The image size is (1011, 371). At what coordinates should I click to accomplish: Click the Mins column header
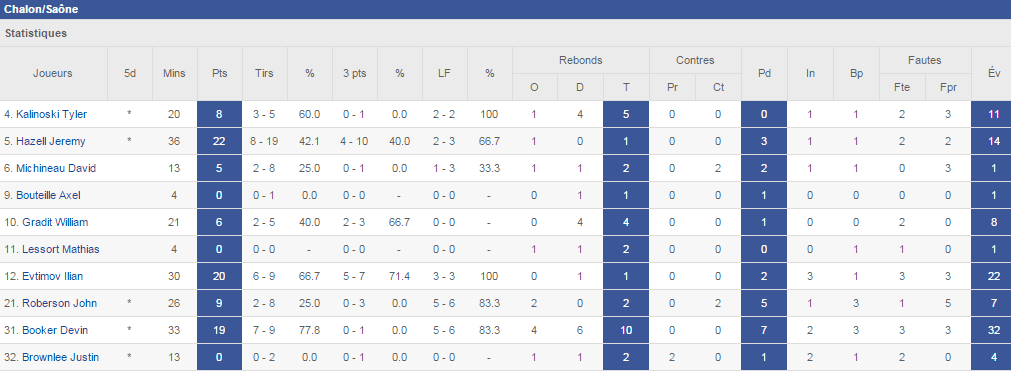174,74
